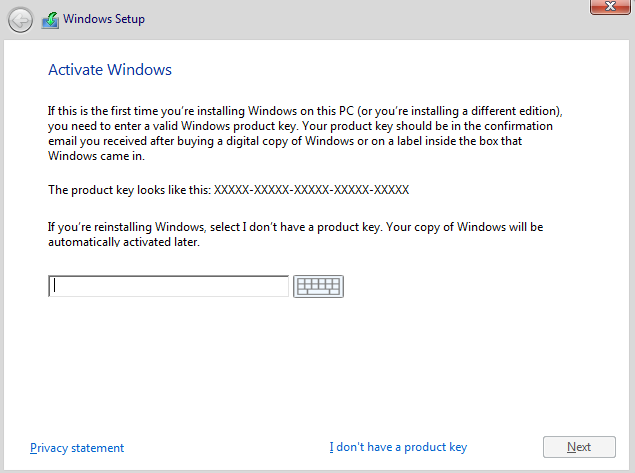
Task: Click the label 'The product key looks like this:'
Action: [x=130, y=189]
